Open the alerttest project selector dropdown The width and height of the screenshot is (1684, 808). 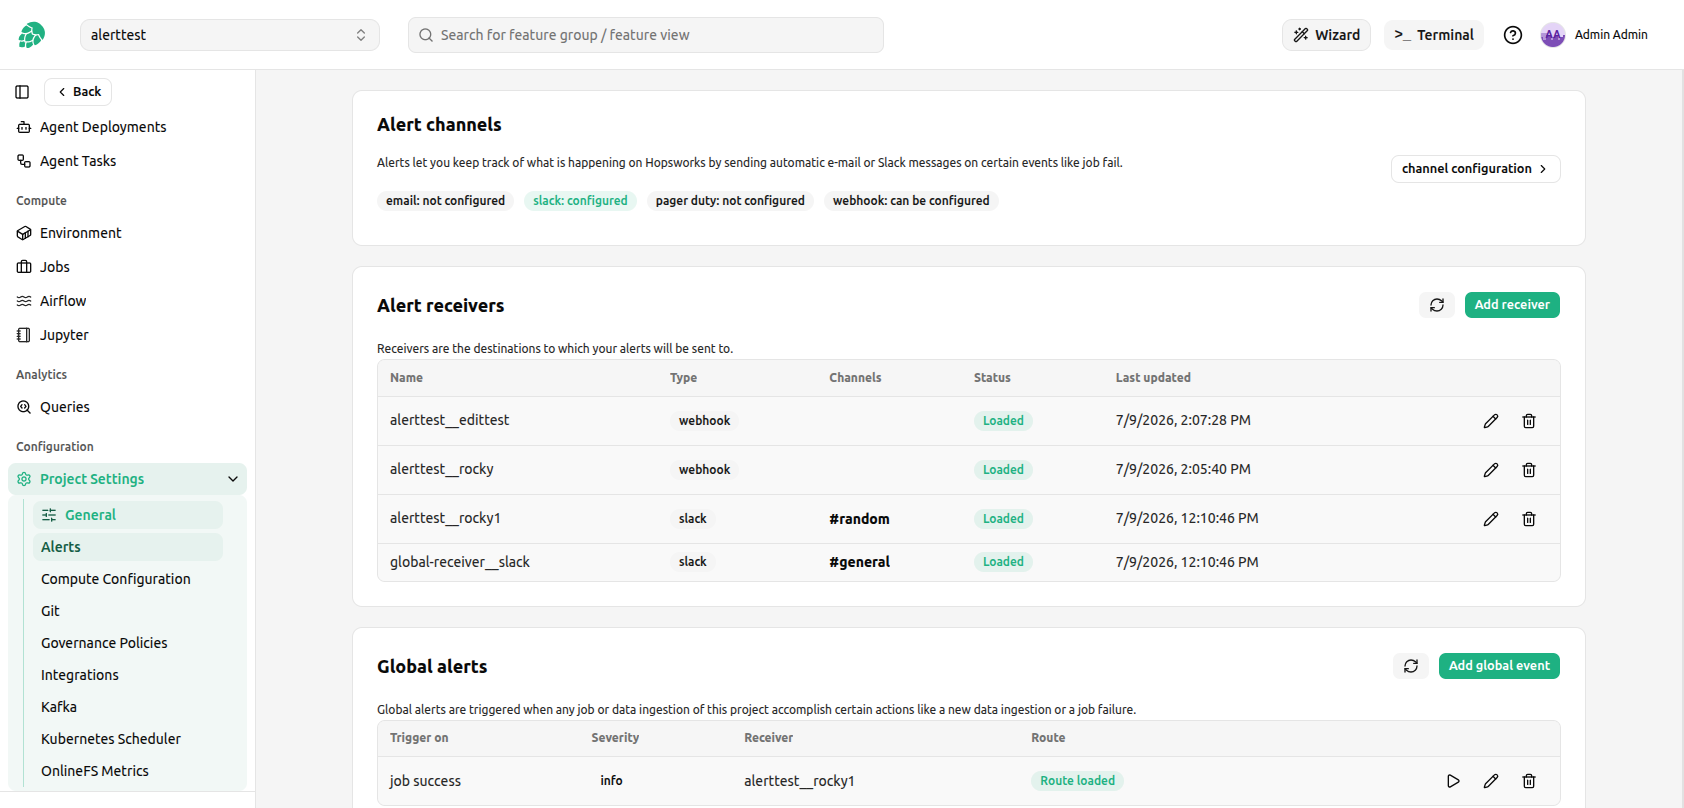tap(230, 35)
